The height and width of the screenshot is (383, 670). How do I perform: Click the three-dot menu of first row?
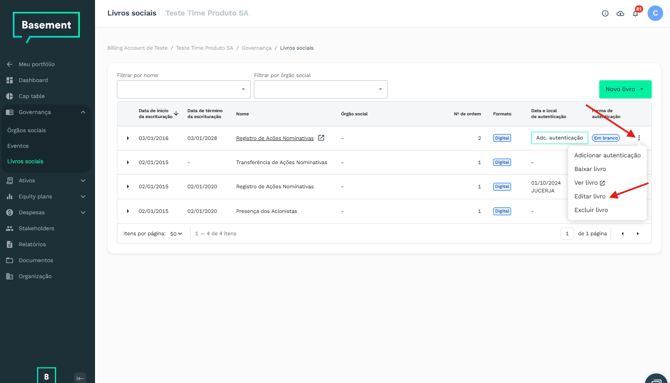(x=639, y=138)
